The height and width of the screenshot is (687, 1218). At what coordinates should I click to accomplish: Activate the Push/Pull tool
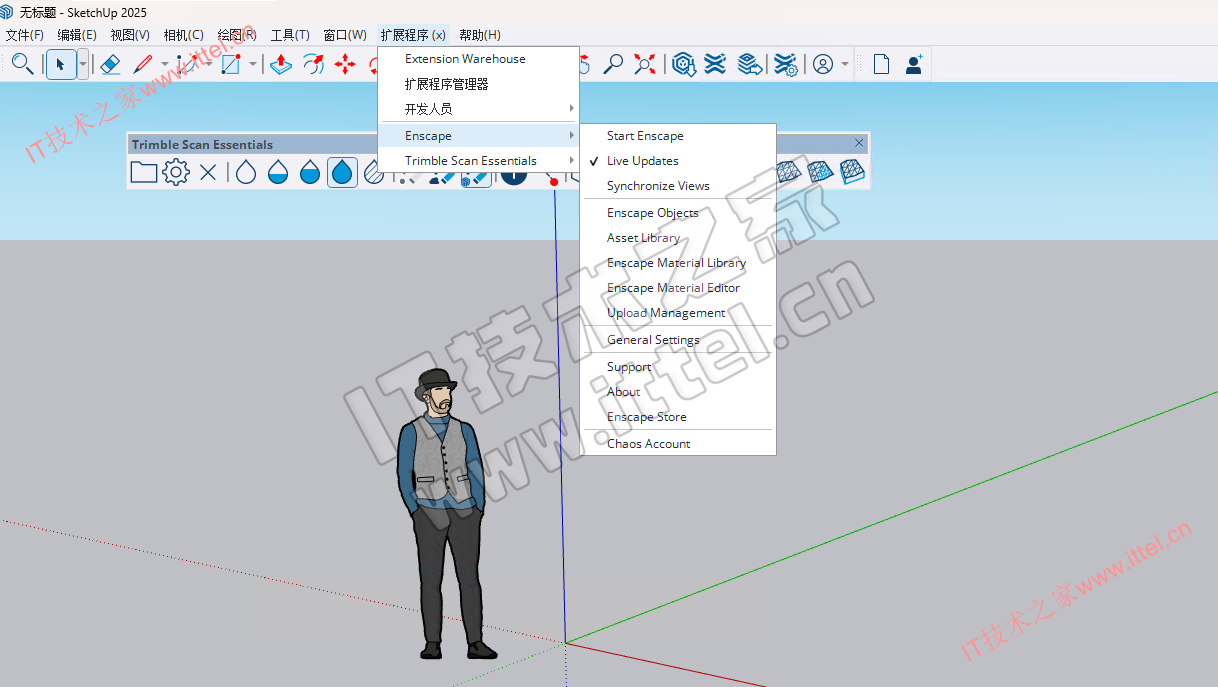[281, 65]
